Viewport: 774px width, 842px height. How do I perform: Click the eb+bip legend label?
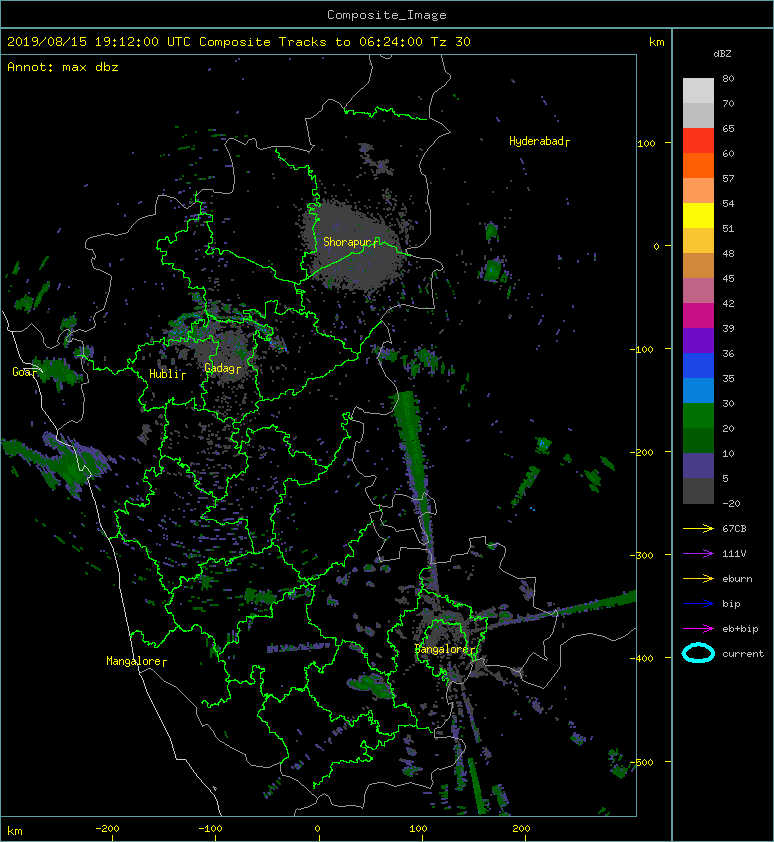point(740,629)
